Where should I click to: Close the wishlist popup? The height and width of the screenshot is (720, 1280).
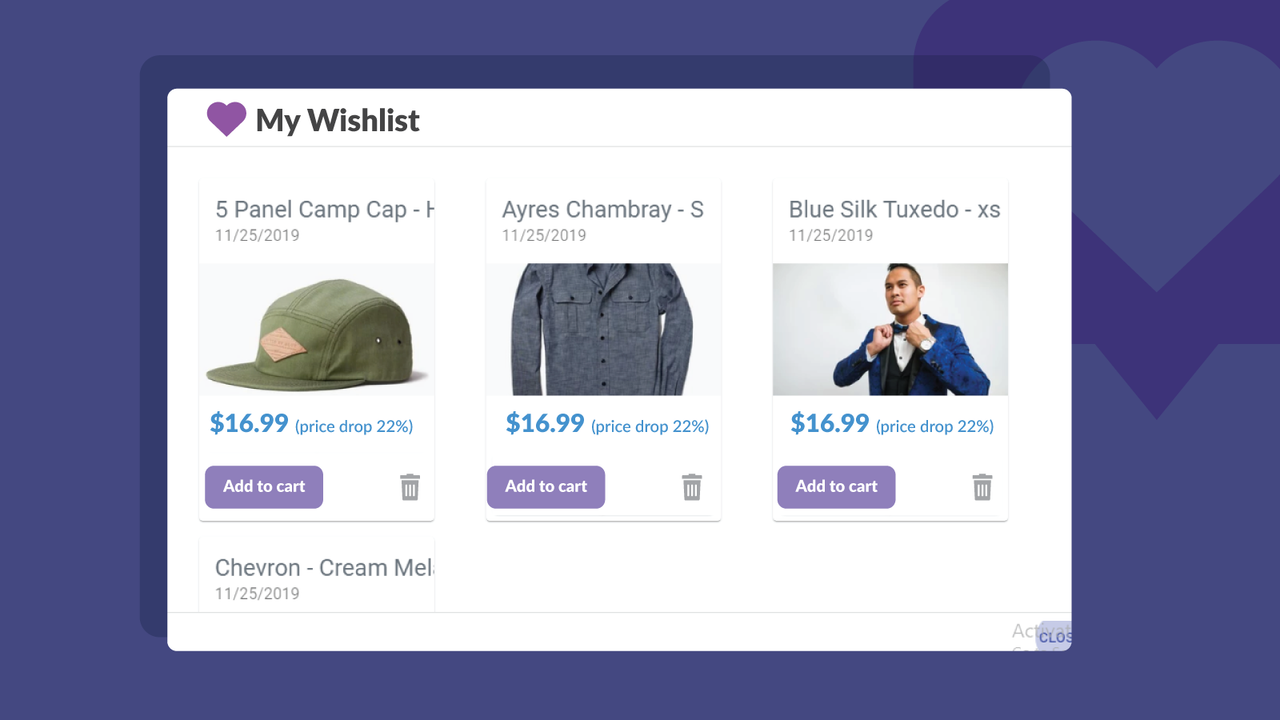(x=1054, y=637)
